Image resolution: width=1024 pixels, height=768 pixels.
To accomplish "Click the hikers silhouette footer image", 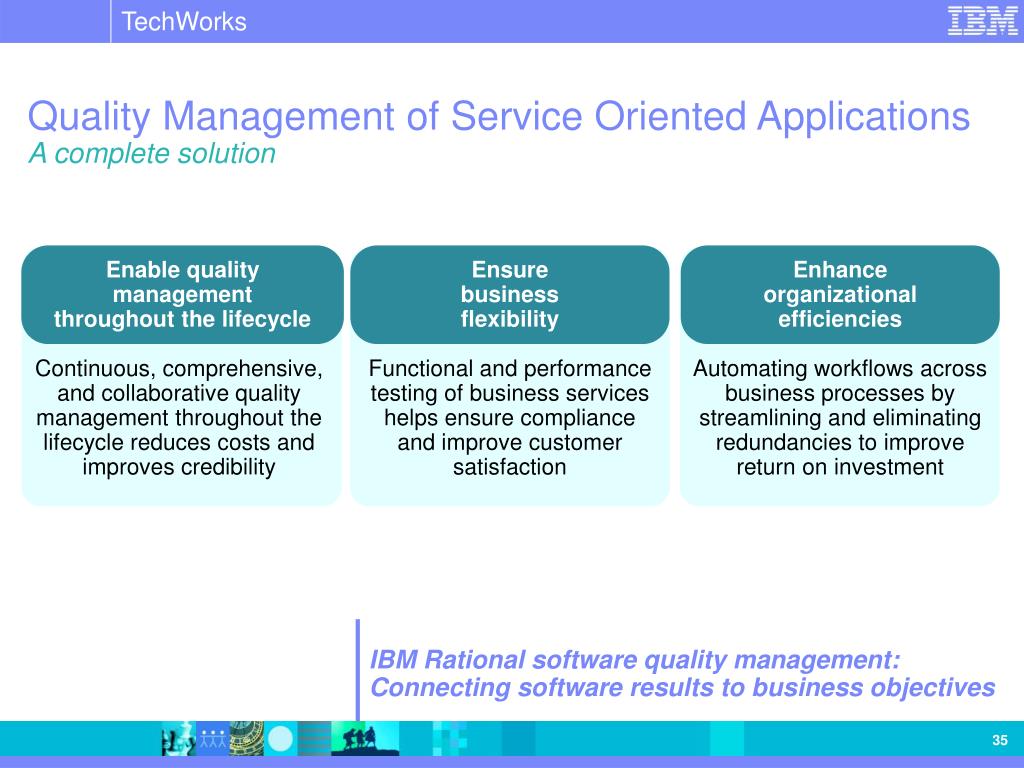I will pos(365,739).
